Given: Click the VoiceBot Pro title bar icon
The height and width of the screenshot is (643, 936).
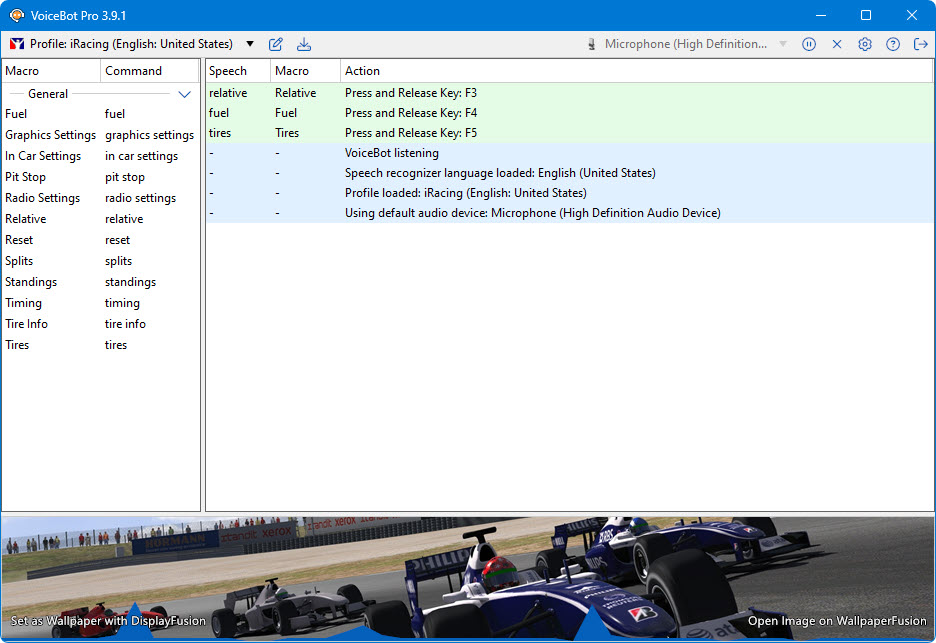Looking at the screenshot, I should [x=16, y=15].
